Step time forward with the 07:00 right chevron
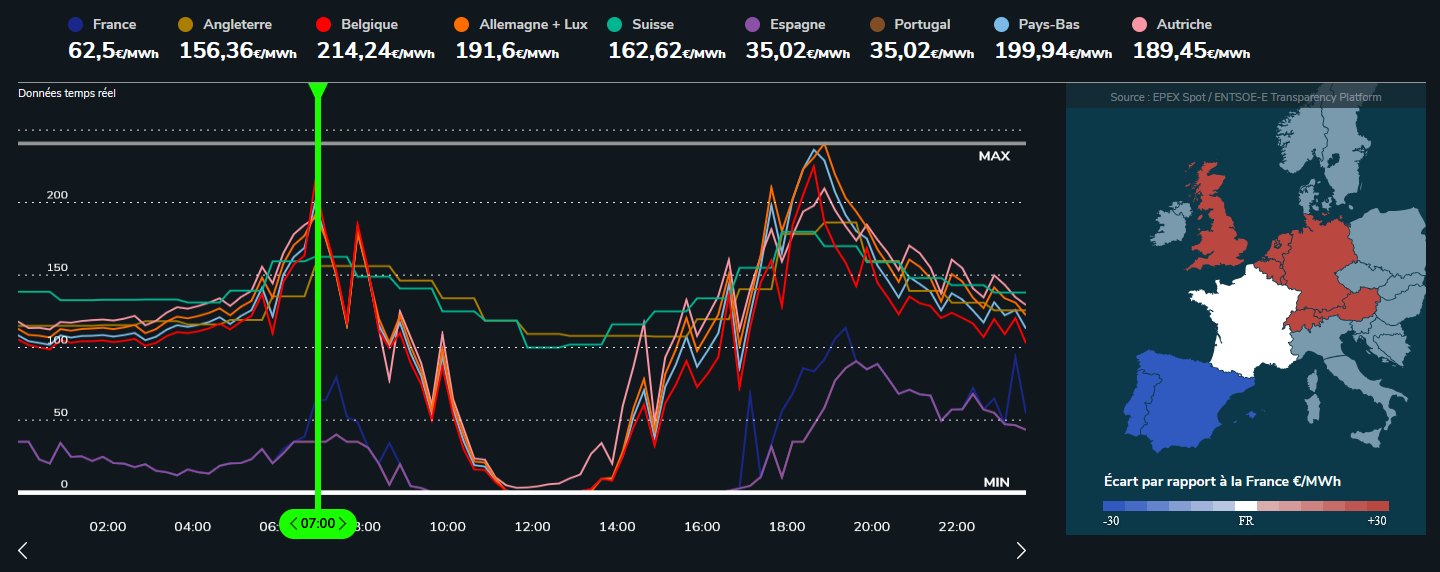The width and height of the screenshot is (1440, 572). 343,523
